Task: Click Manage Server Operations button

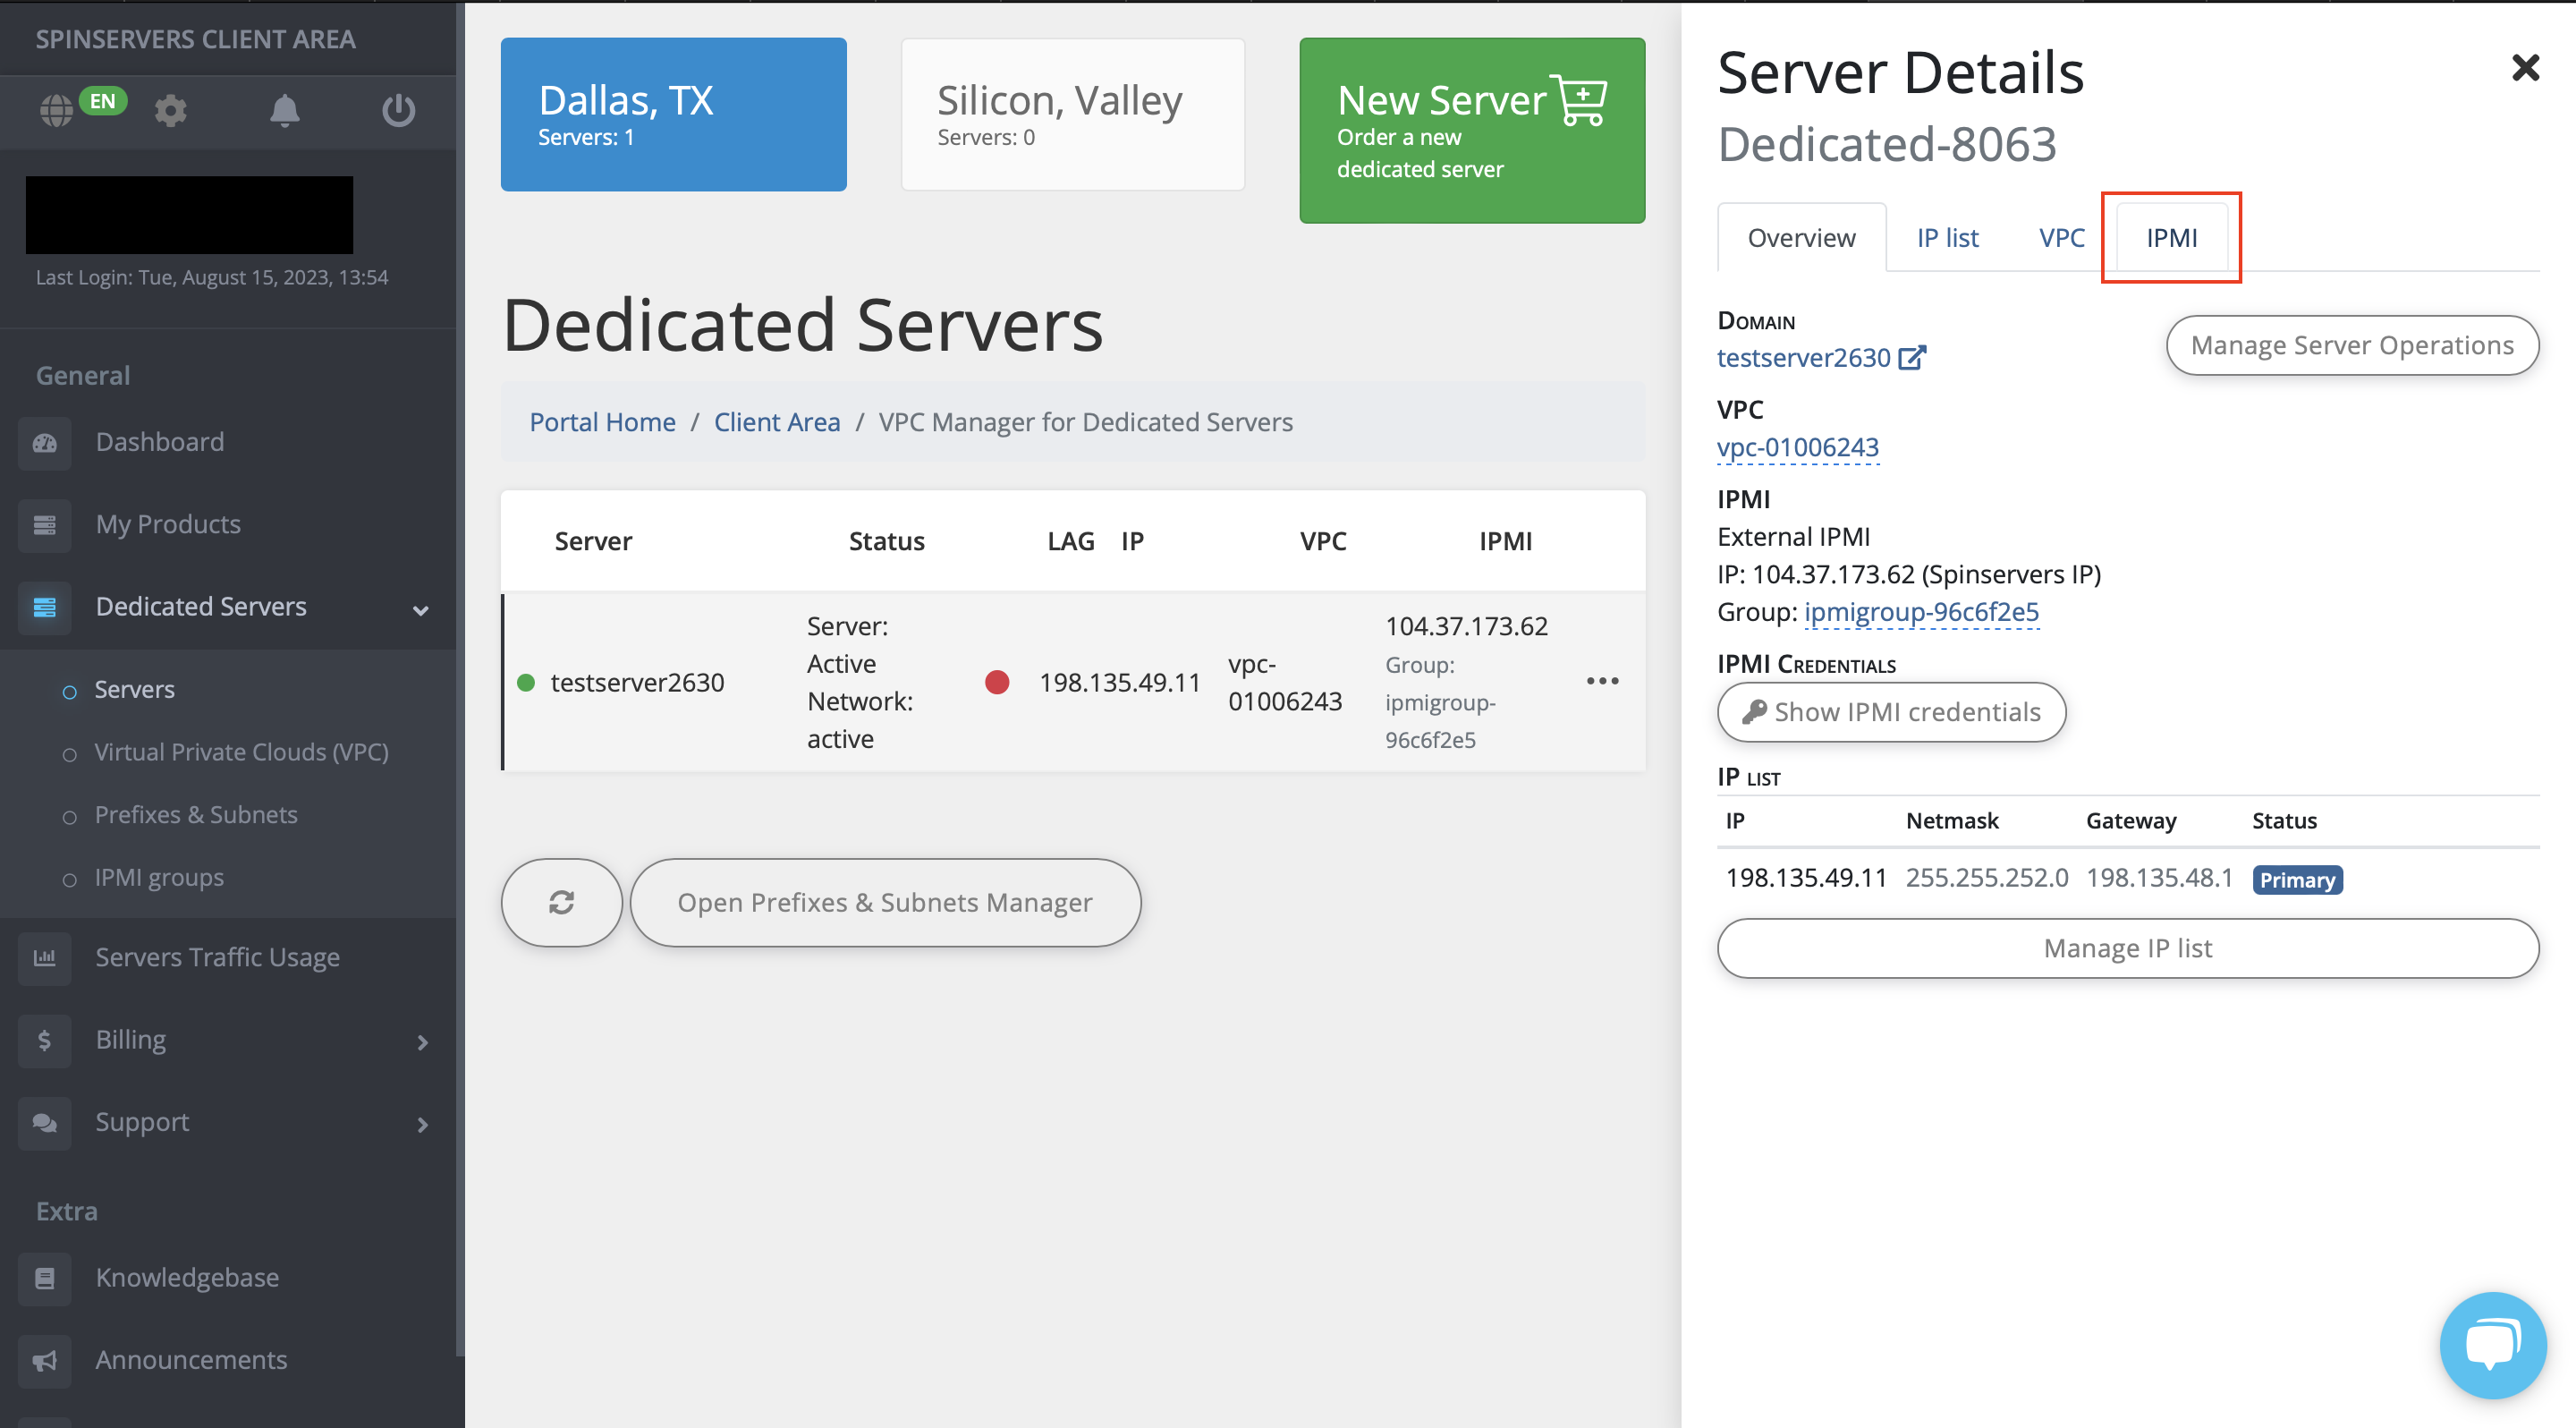Action: 2351,345
